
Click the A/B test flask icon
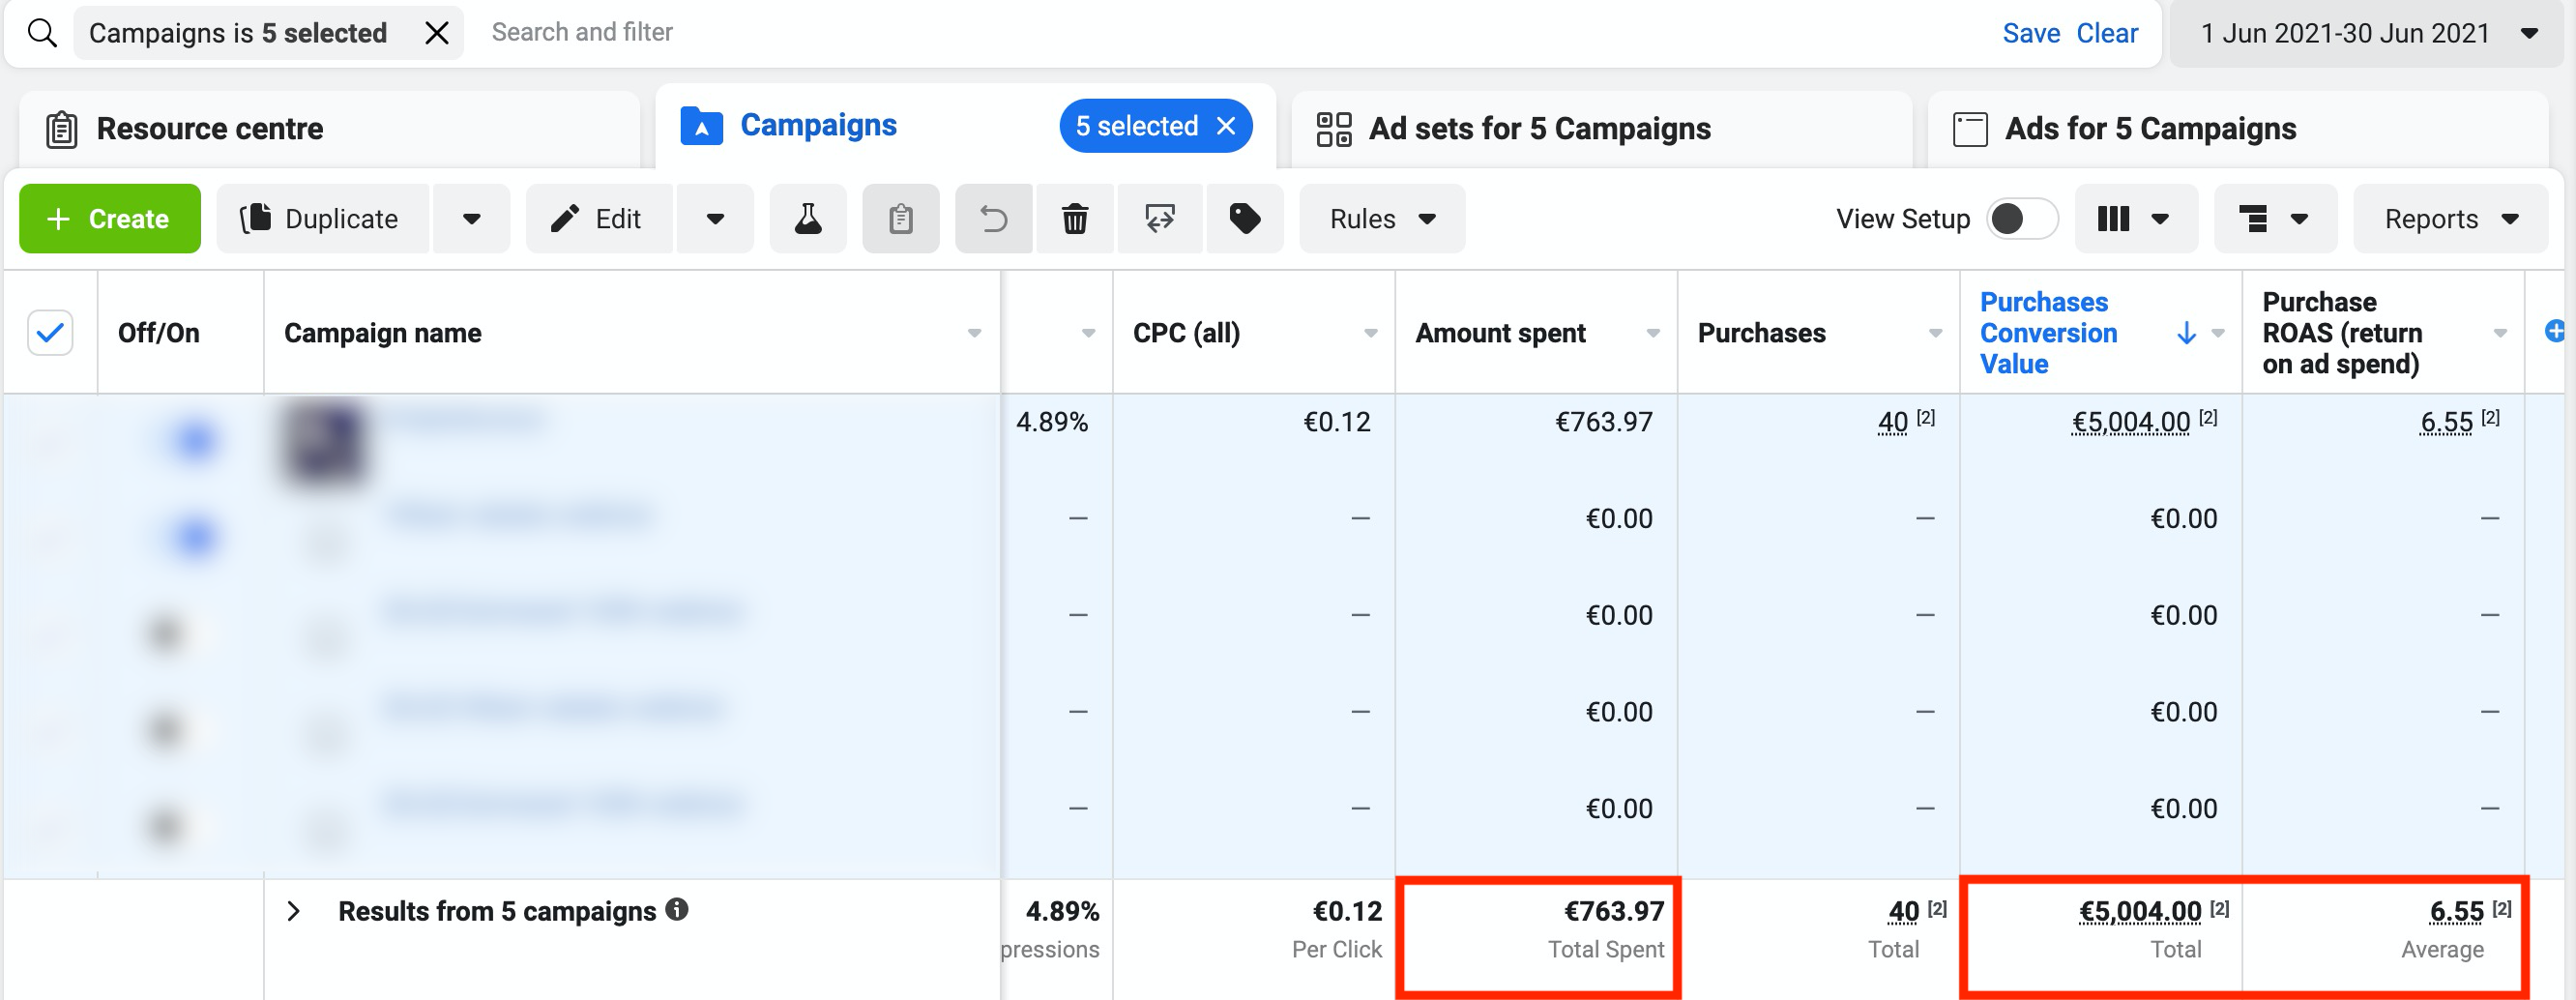(x=807, y=219)
